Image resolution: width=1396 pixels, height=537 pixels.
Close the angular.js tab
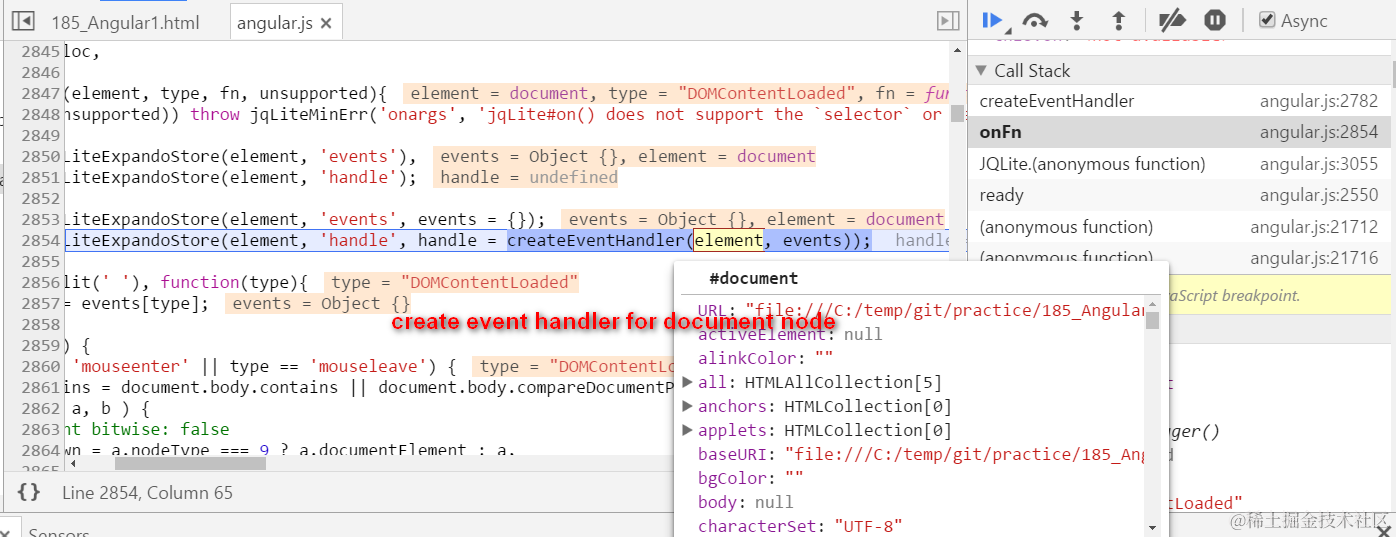pos(324,23)
